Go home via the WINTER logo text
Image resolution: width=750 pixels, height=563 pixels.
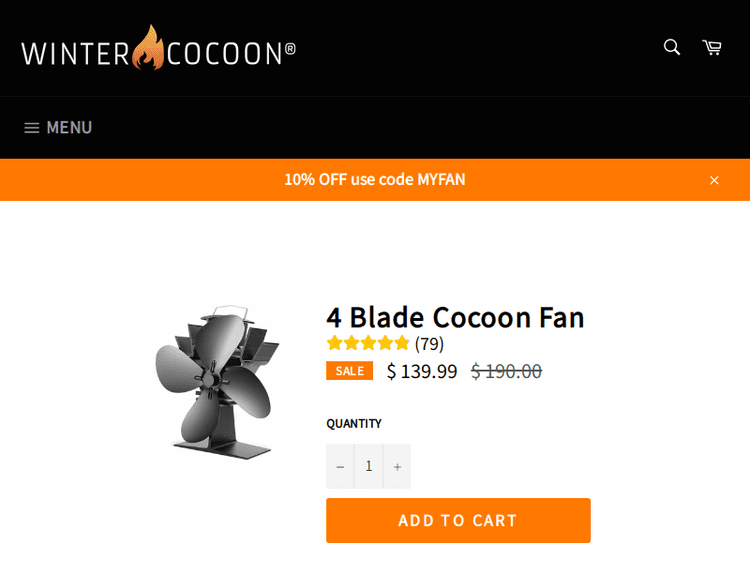pyautogui.click(x=75, y=53)
